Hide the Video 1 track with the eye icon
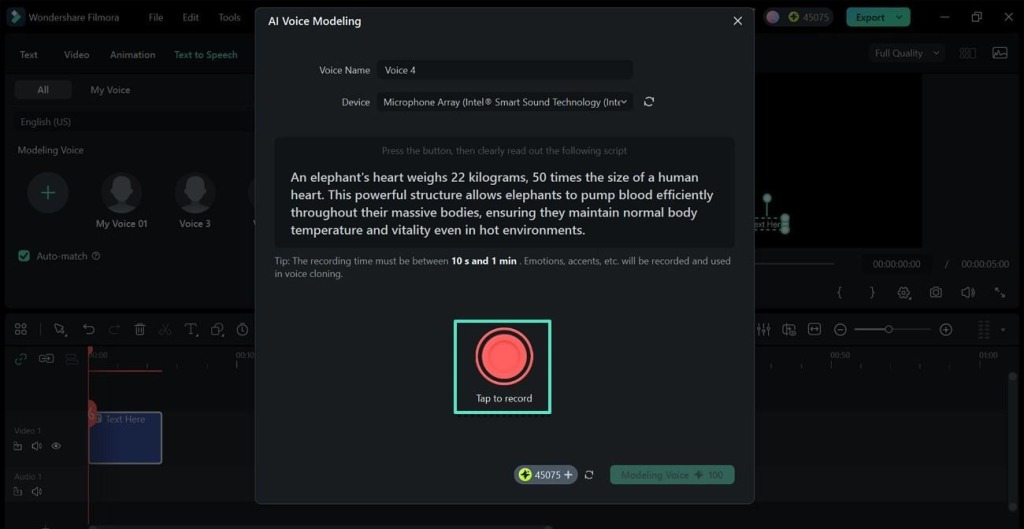The height and width of the screenshot is (529, 1024). pos(56,446)
